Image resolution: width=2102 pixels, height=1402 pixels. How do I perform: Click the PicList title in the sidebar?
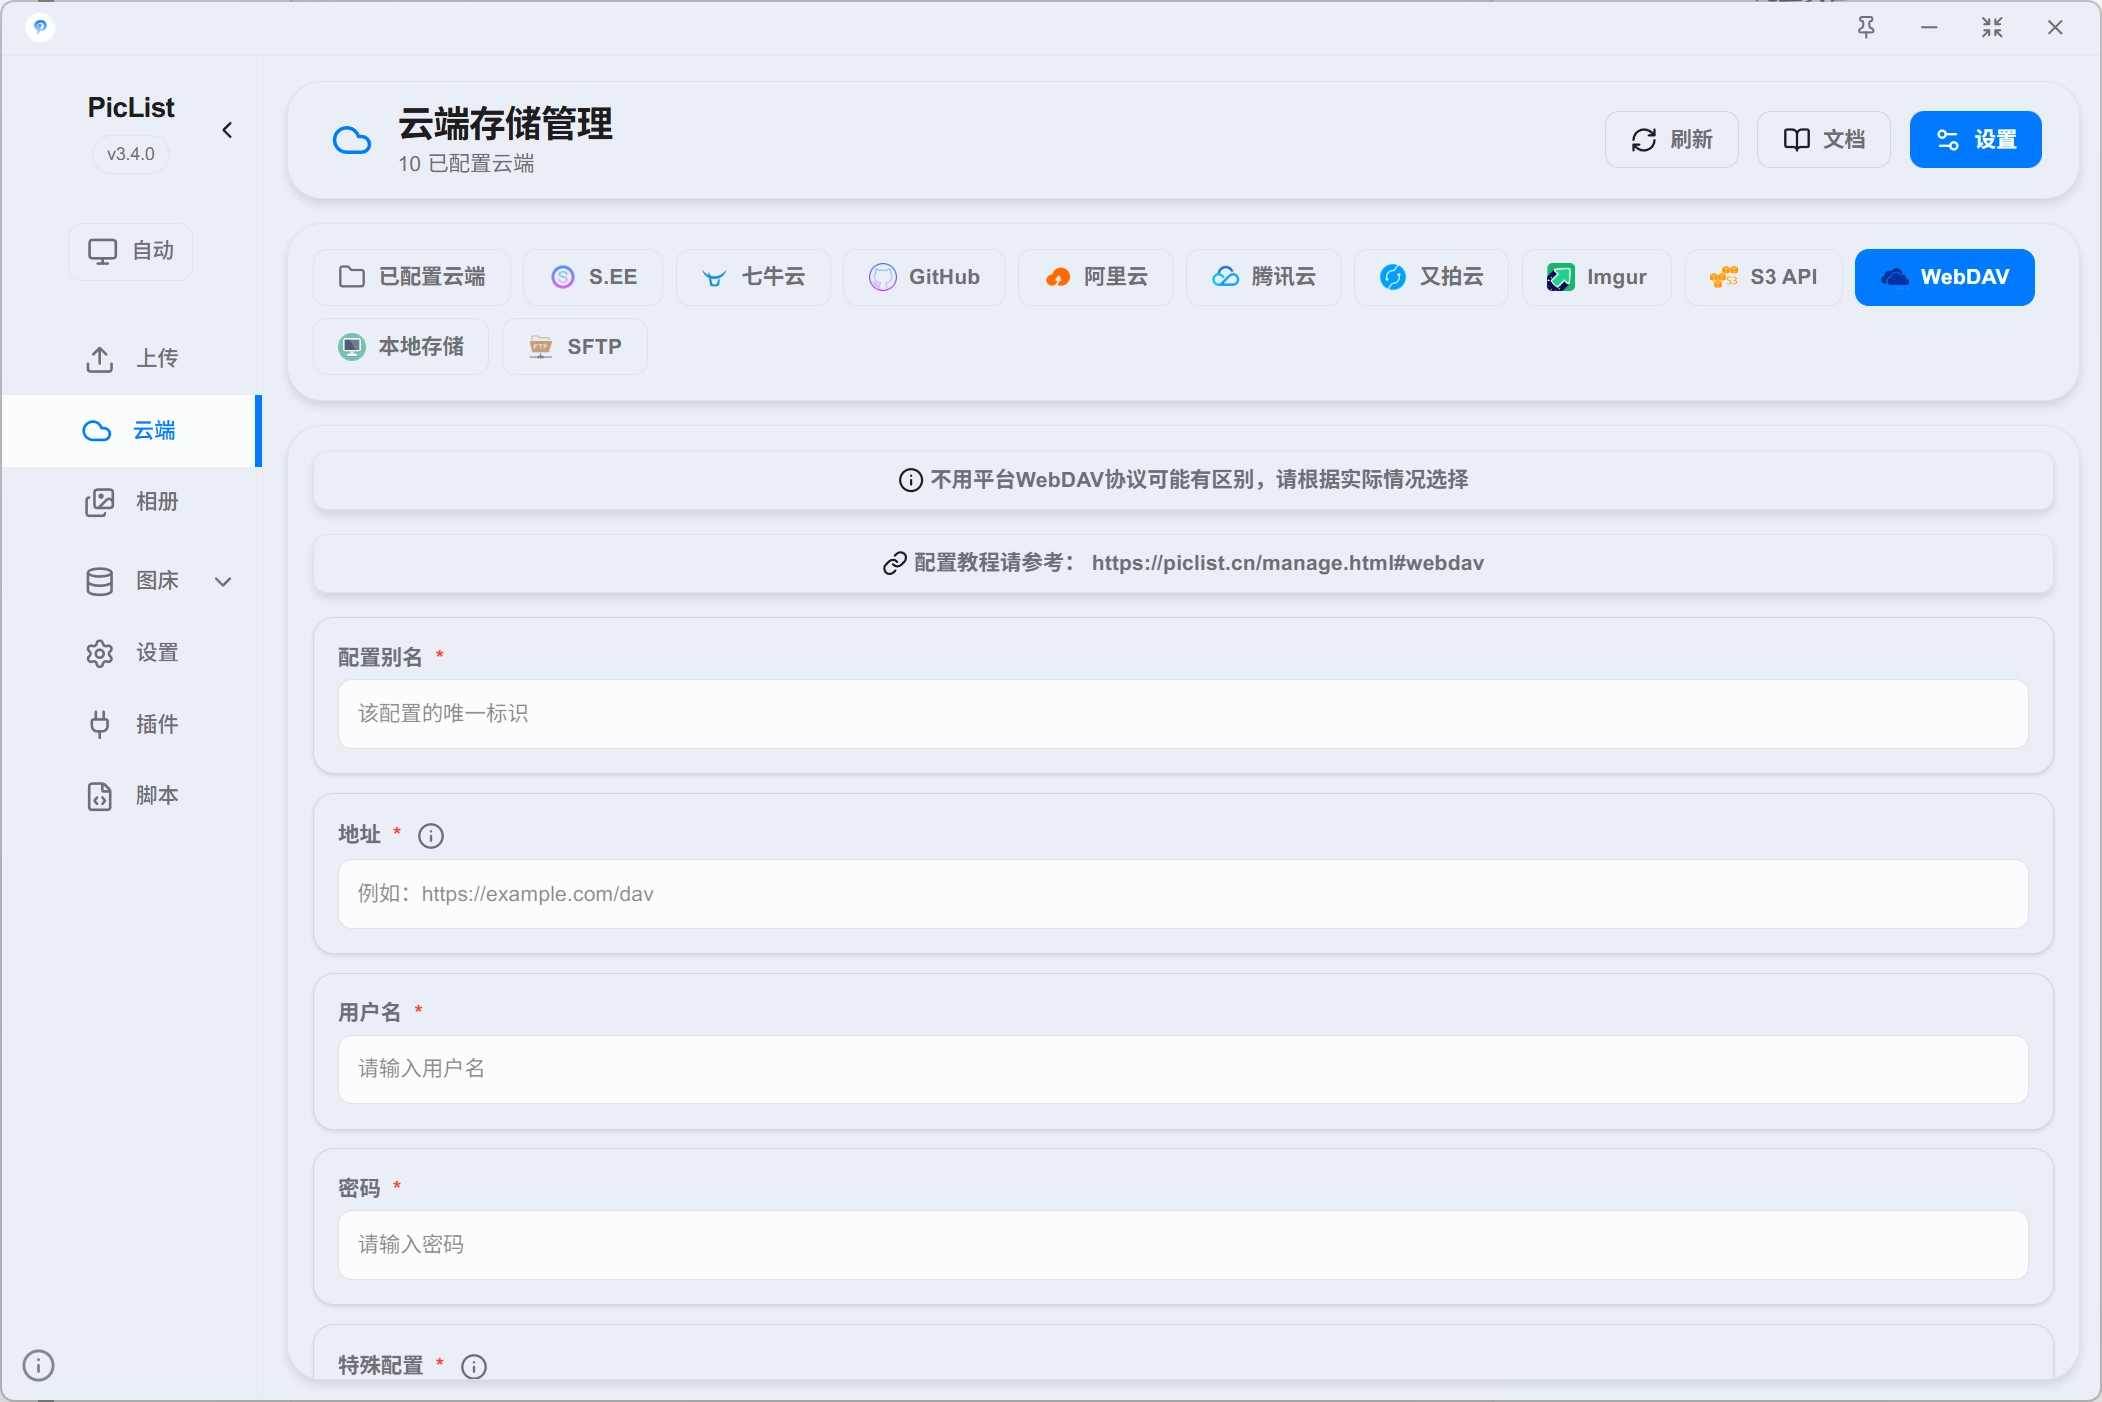click(x=131, y=107)
